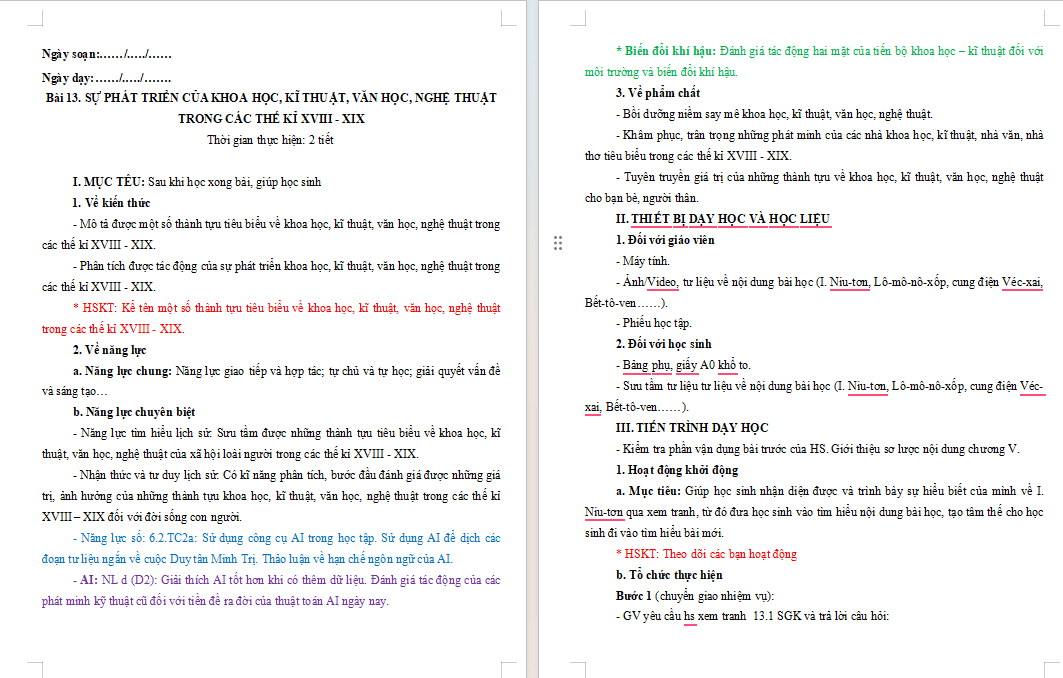Click the underlined 'hs' in 'GV yêu cầu hs'

pyautogui.click(x=689, y=616)
